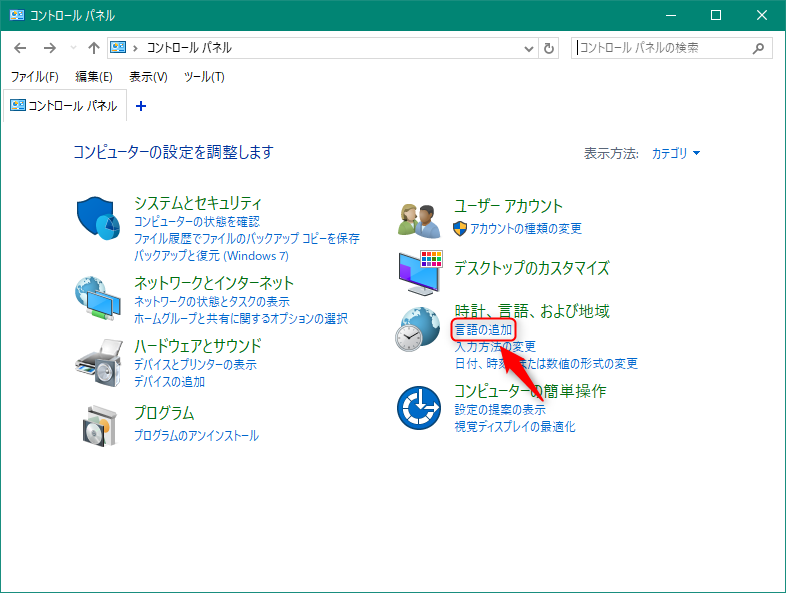Click プログラムのアンインストール link
This screenshot has width=786, height=593.
pyautogui.click(x=196, y=436)
